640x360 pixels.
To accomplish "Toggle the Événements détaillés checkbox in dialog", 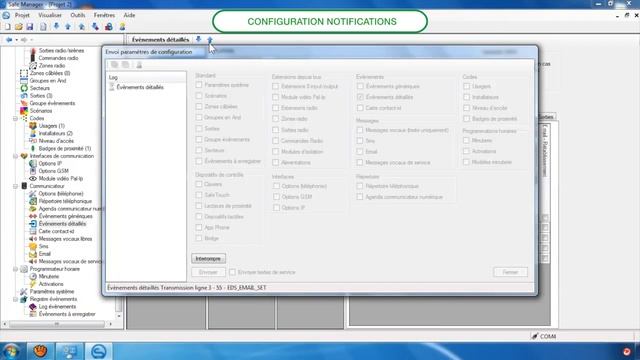I will click(360, 97).
